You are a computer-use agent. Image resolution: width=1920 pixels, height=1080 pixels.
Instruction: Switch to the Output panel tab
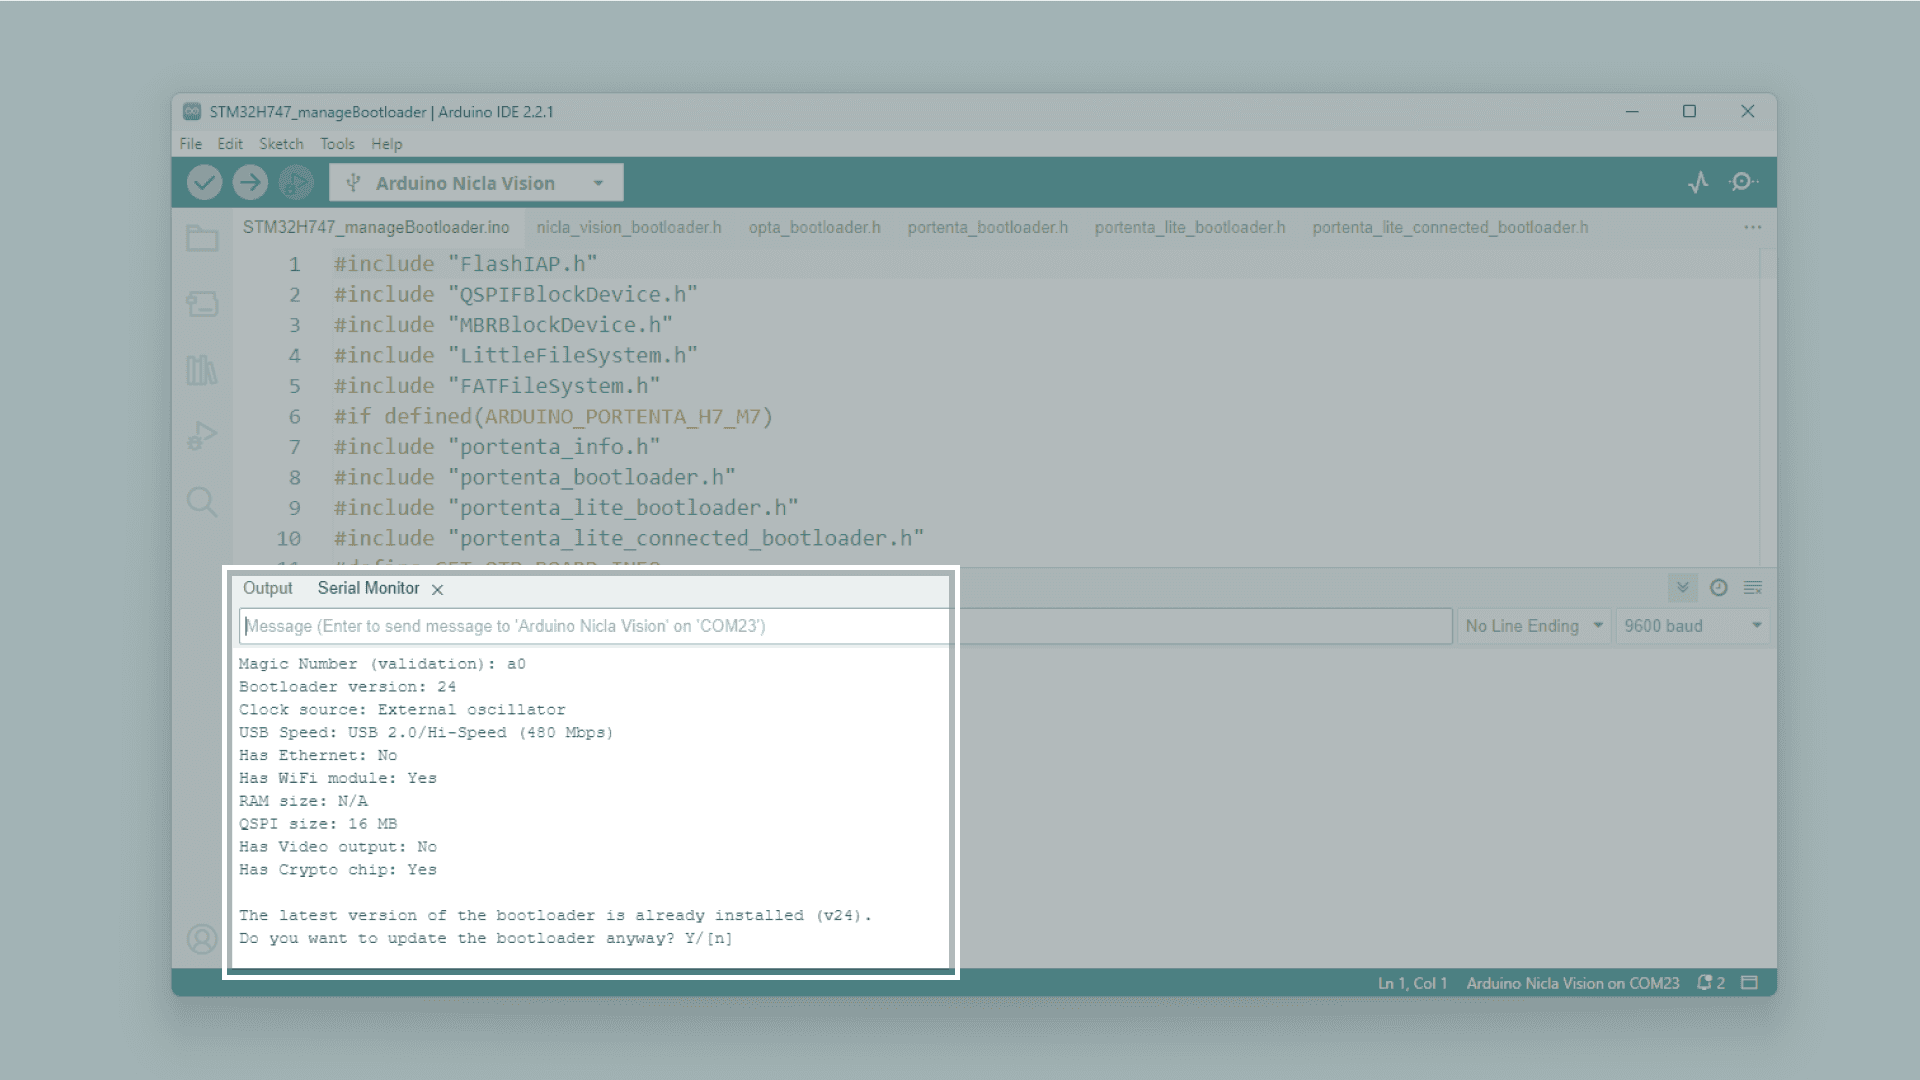[267, 588]
